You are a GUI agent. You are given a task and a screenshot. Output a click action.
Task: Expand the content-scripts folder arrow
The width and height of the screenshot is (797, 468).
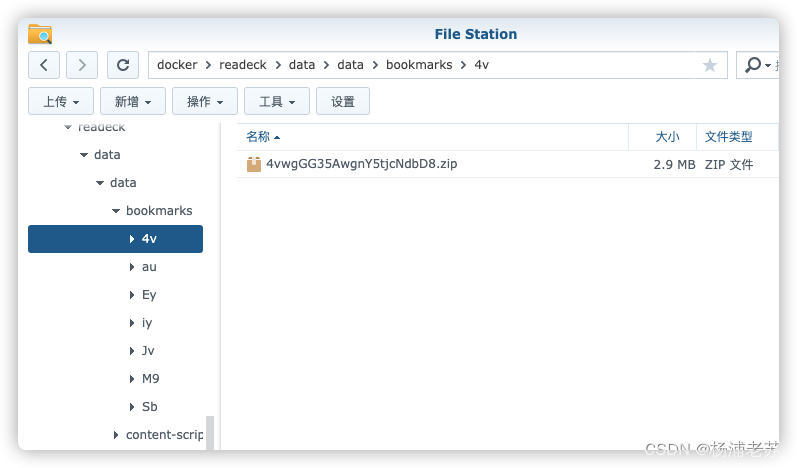tap(116, 435)
